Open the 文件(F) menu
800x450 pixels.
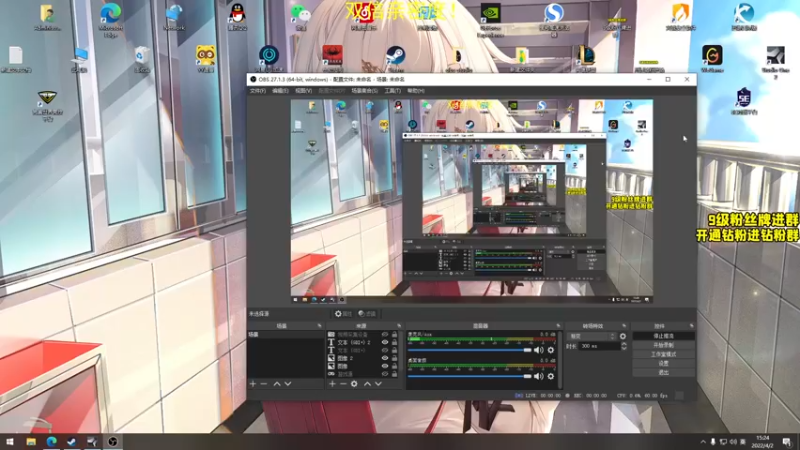point(258,91)
